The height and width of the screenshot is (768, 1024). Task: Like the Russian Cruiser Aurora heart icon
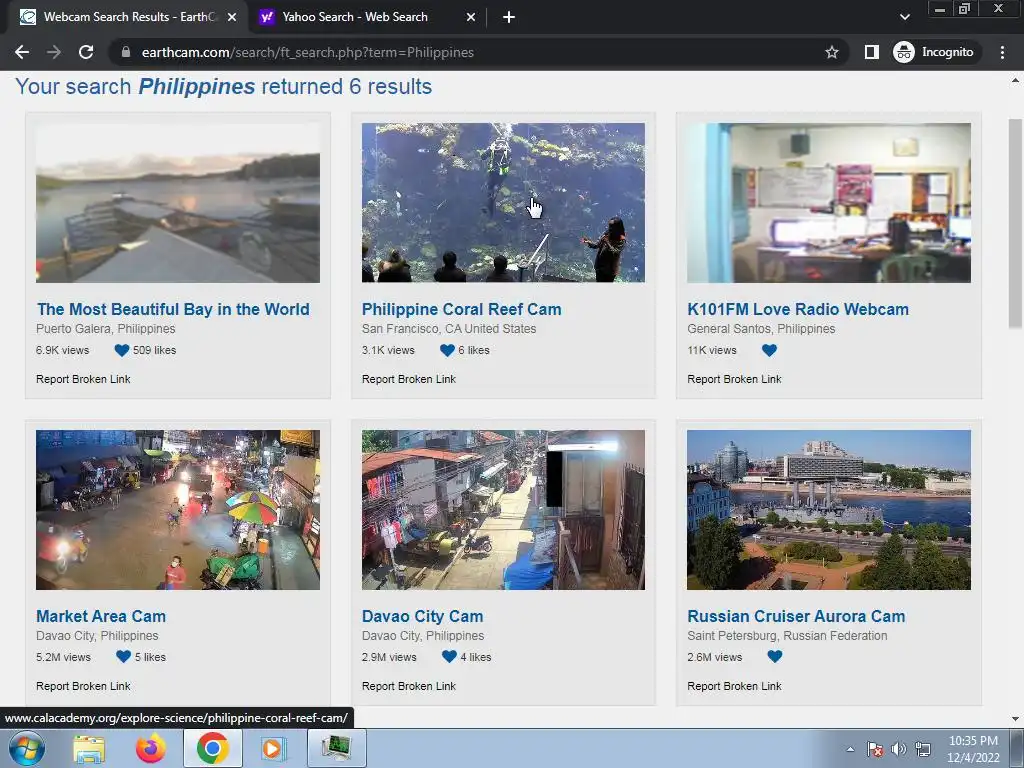coord(775,656)
